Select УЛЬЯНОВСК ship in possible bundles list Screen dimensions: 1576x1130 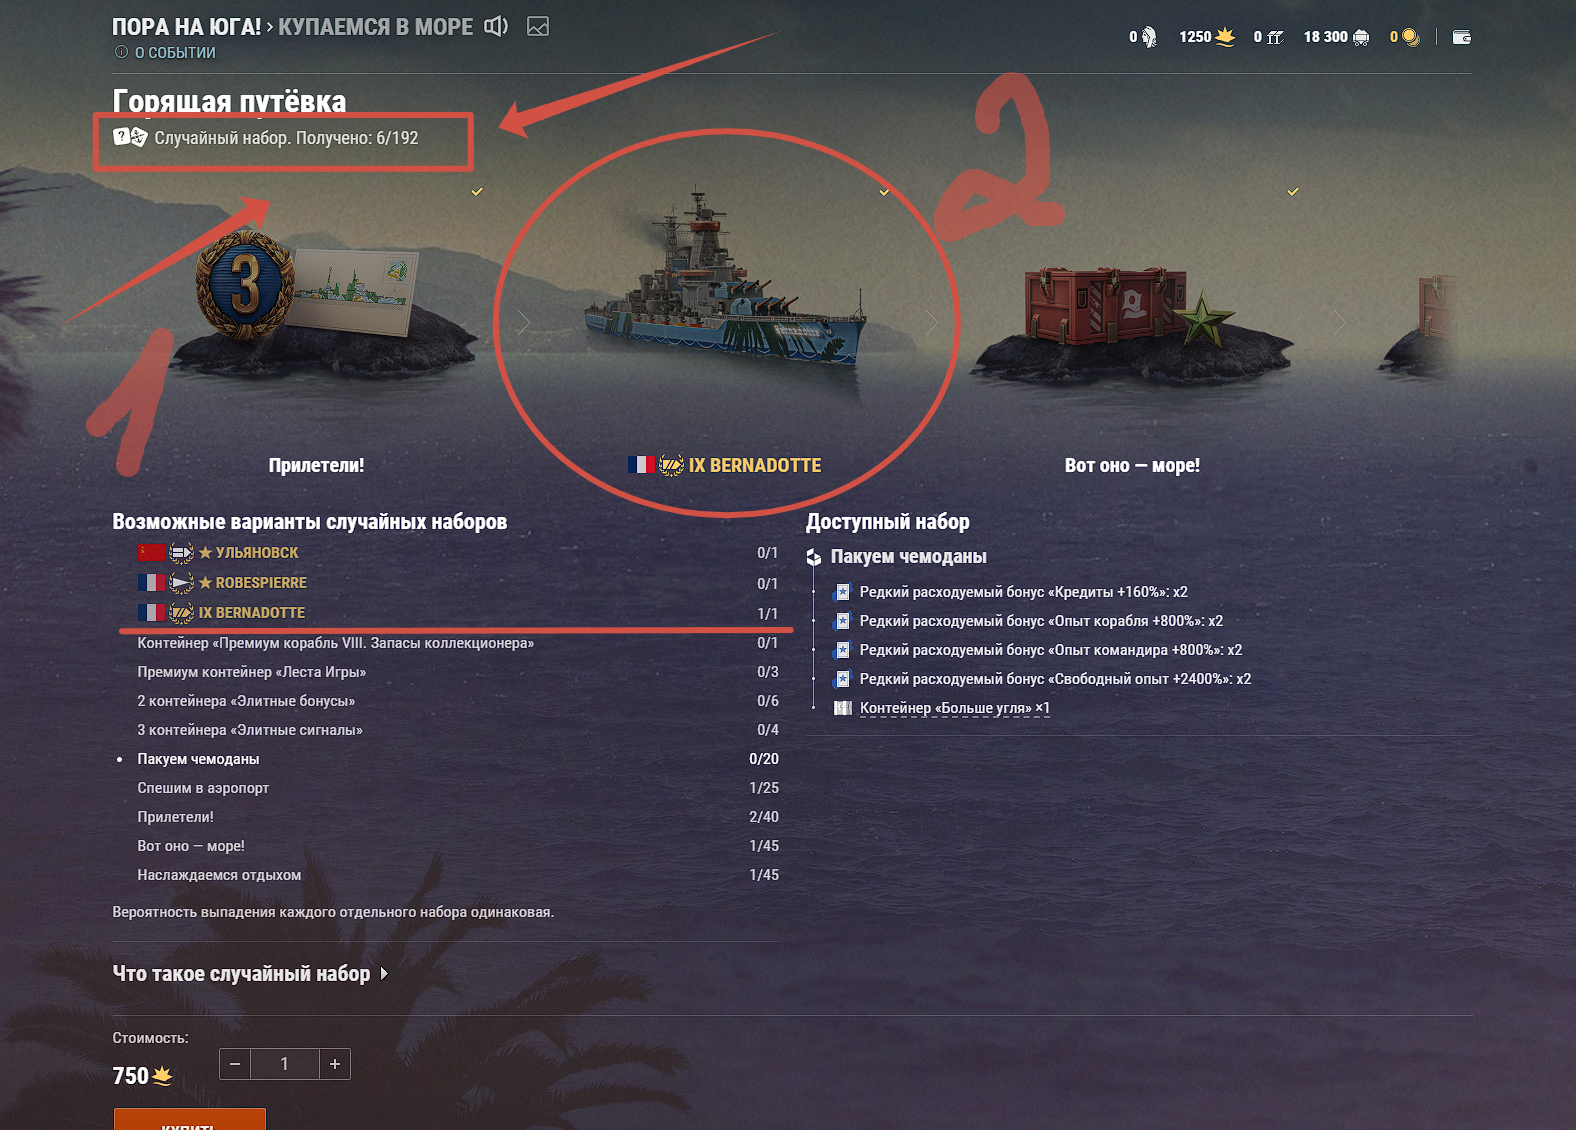point(257,552)
